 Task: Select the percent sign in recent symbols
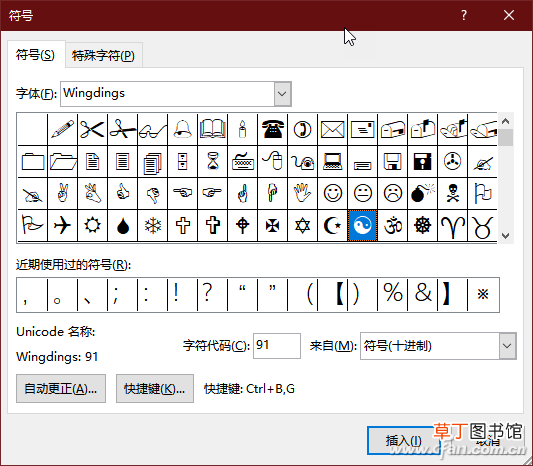[x=393, y=294]
